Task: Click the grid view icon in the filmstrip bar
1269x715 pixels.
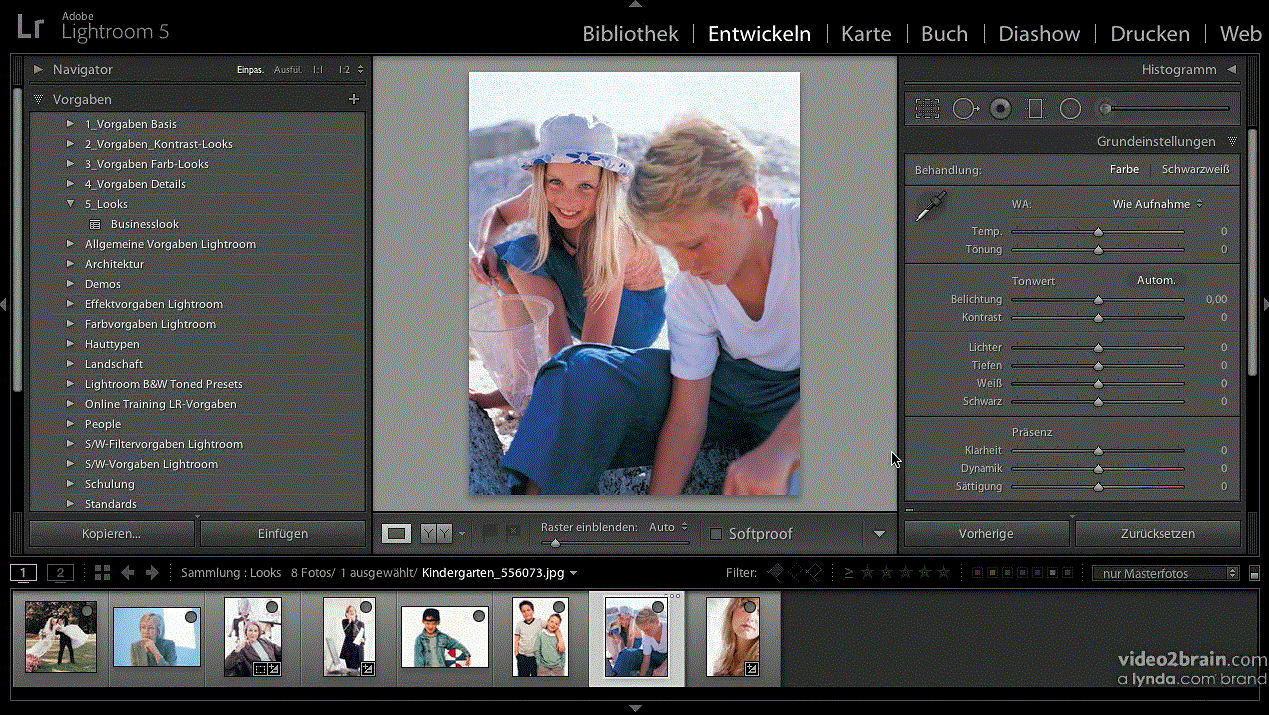Action: (x=102, y=573)
